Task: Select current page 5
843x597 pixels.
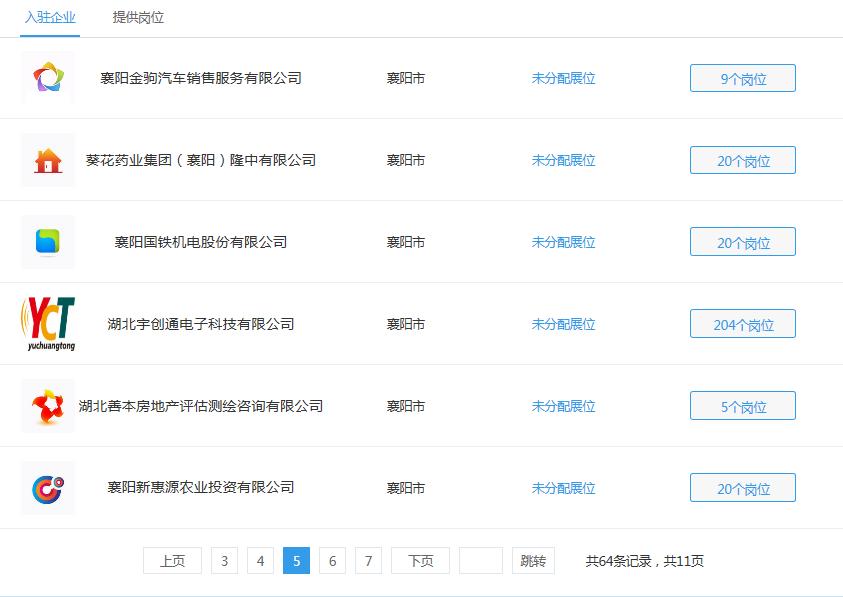Action: pyautogui.click(x=296, y=561)
